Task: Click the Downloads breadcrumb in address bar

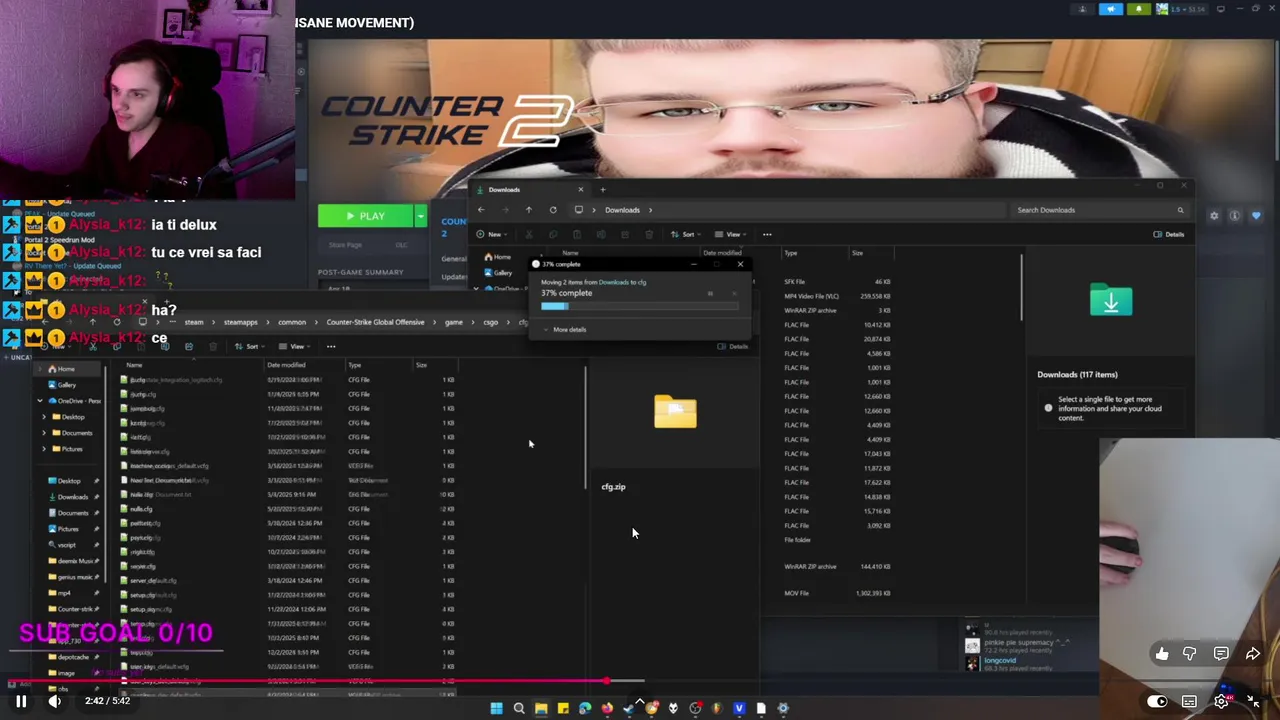Action: (622, 210)
